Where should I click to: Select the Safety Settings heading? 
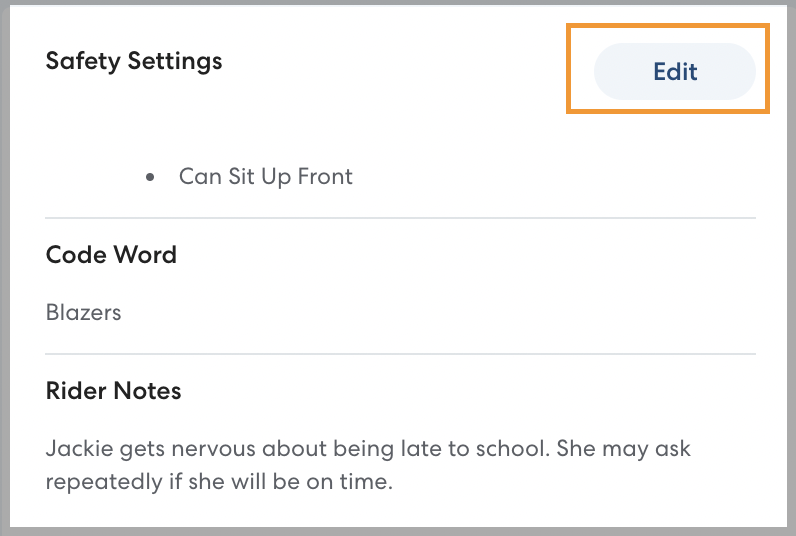(134, 61)
